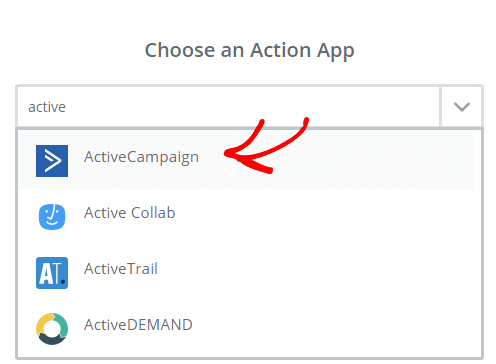Place the cursor after the typed word active

pos(66,107)
